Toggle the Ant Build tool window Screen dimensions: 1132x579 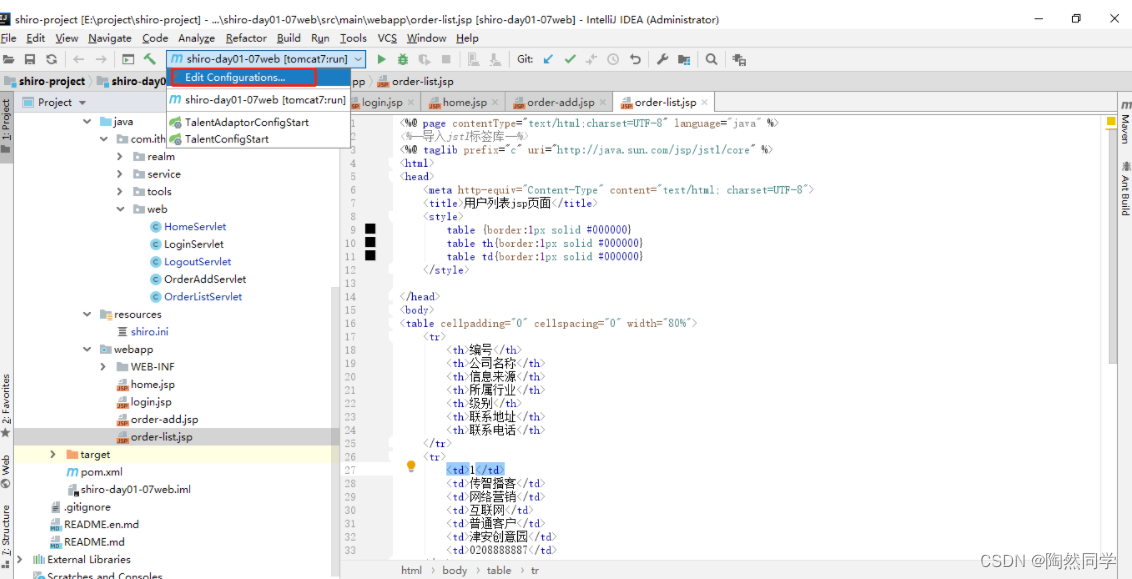(1125, 186)
